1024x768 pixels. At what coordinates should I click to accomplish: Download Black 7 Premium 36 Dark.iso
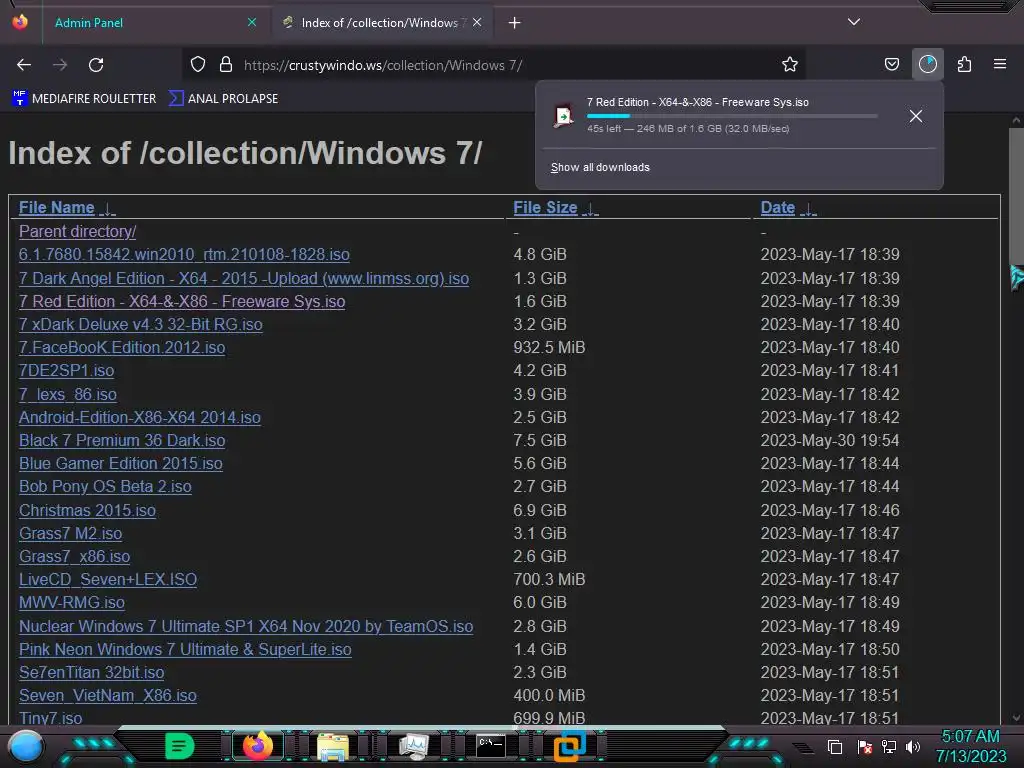122,440
